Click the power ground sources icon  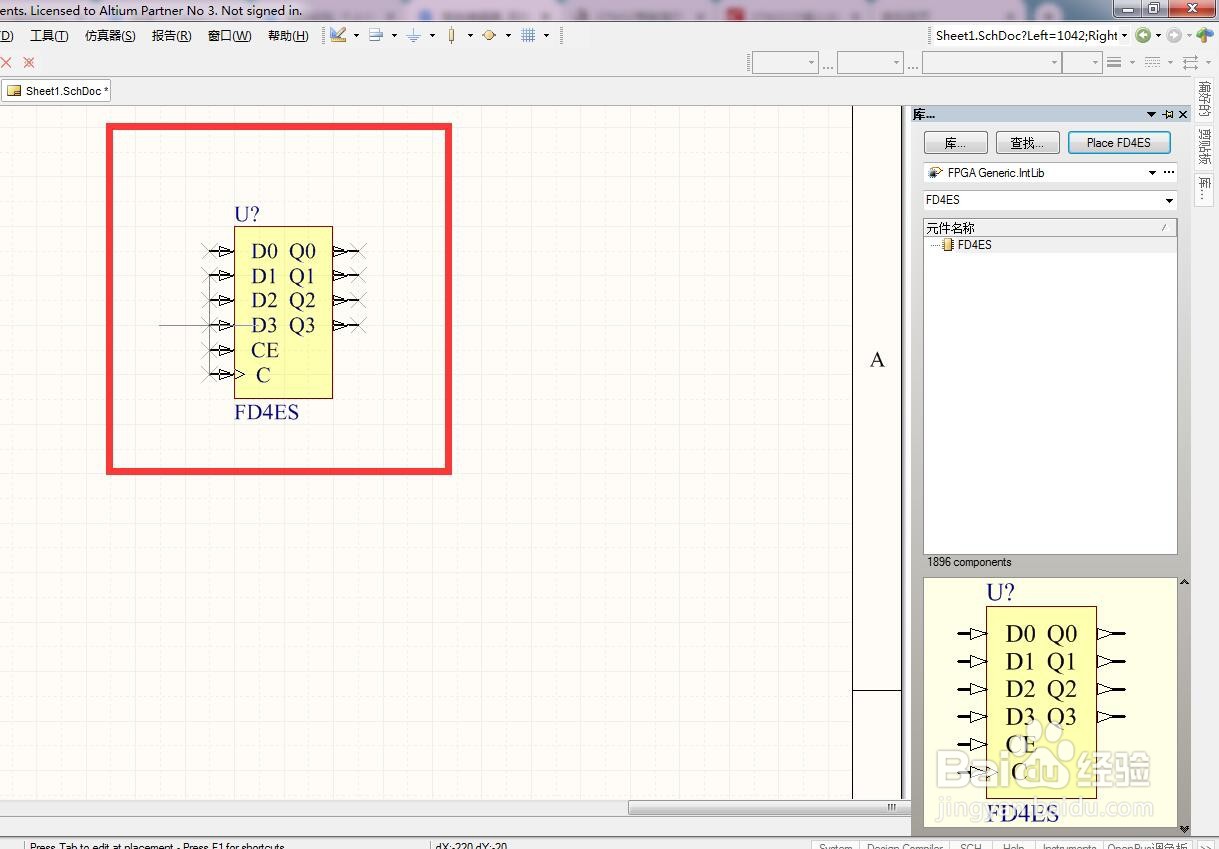click(x=414, y=35)
